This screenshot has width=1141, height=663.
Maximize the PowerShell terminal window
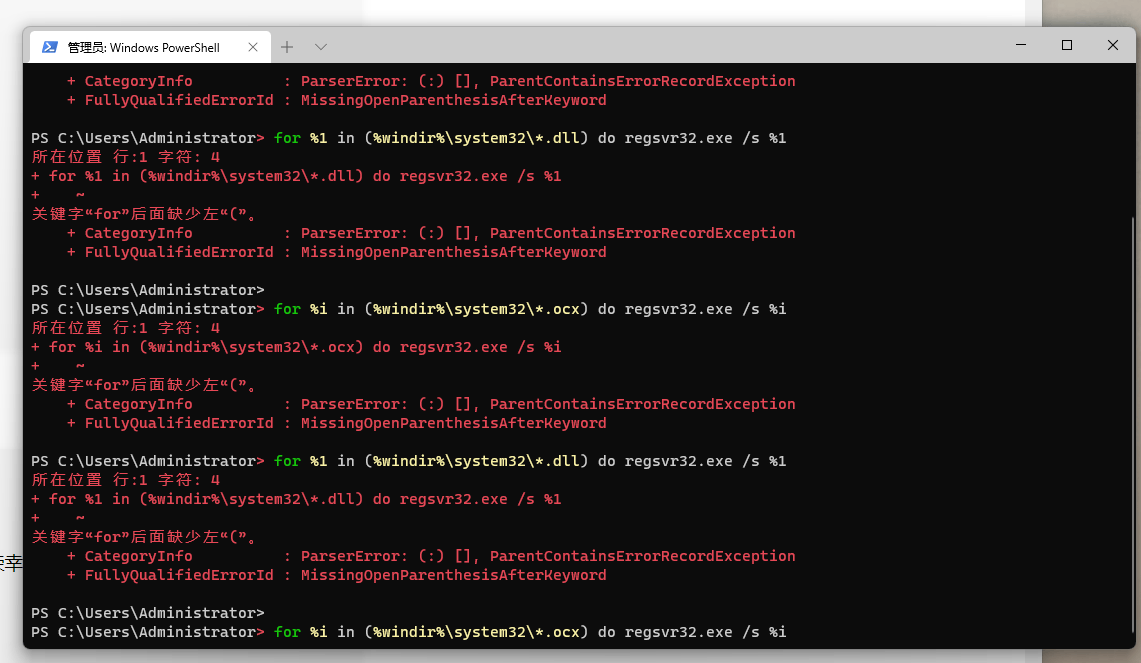click(x=1067, y=45)
